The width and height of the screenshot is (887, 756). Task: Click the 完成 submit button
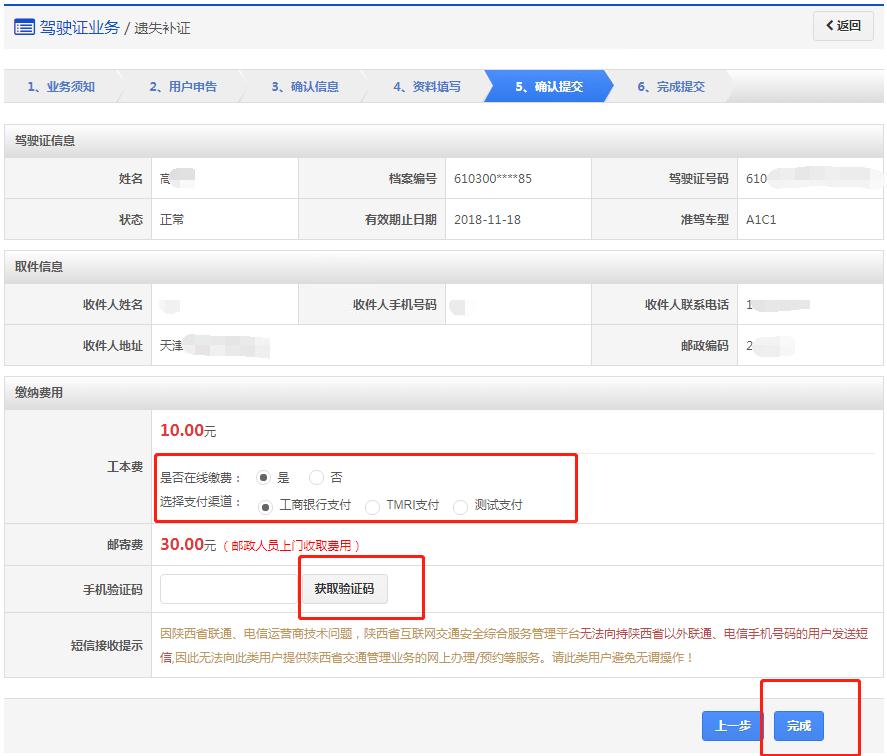pyautogui.click(x=798, y=726)
